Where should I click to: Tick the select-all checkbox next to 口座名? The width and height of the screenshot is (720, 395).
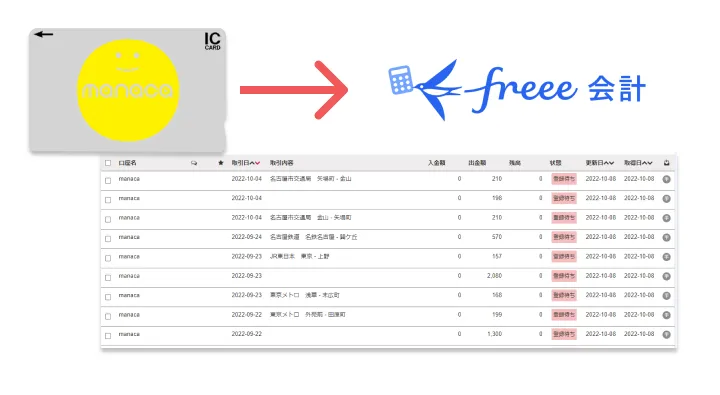click(108, 163)
